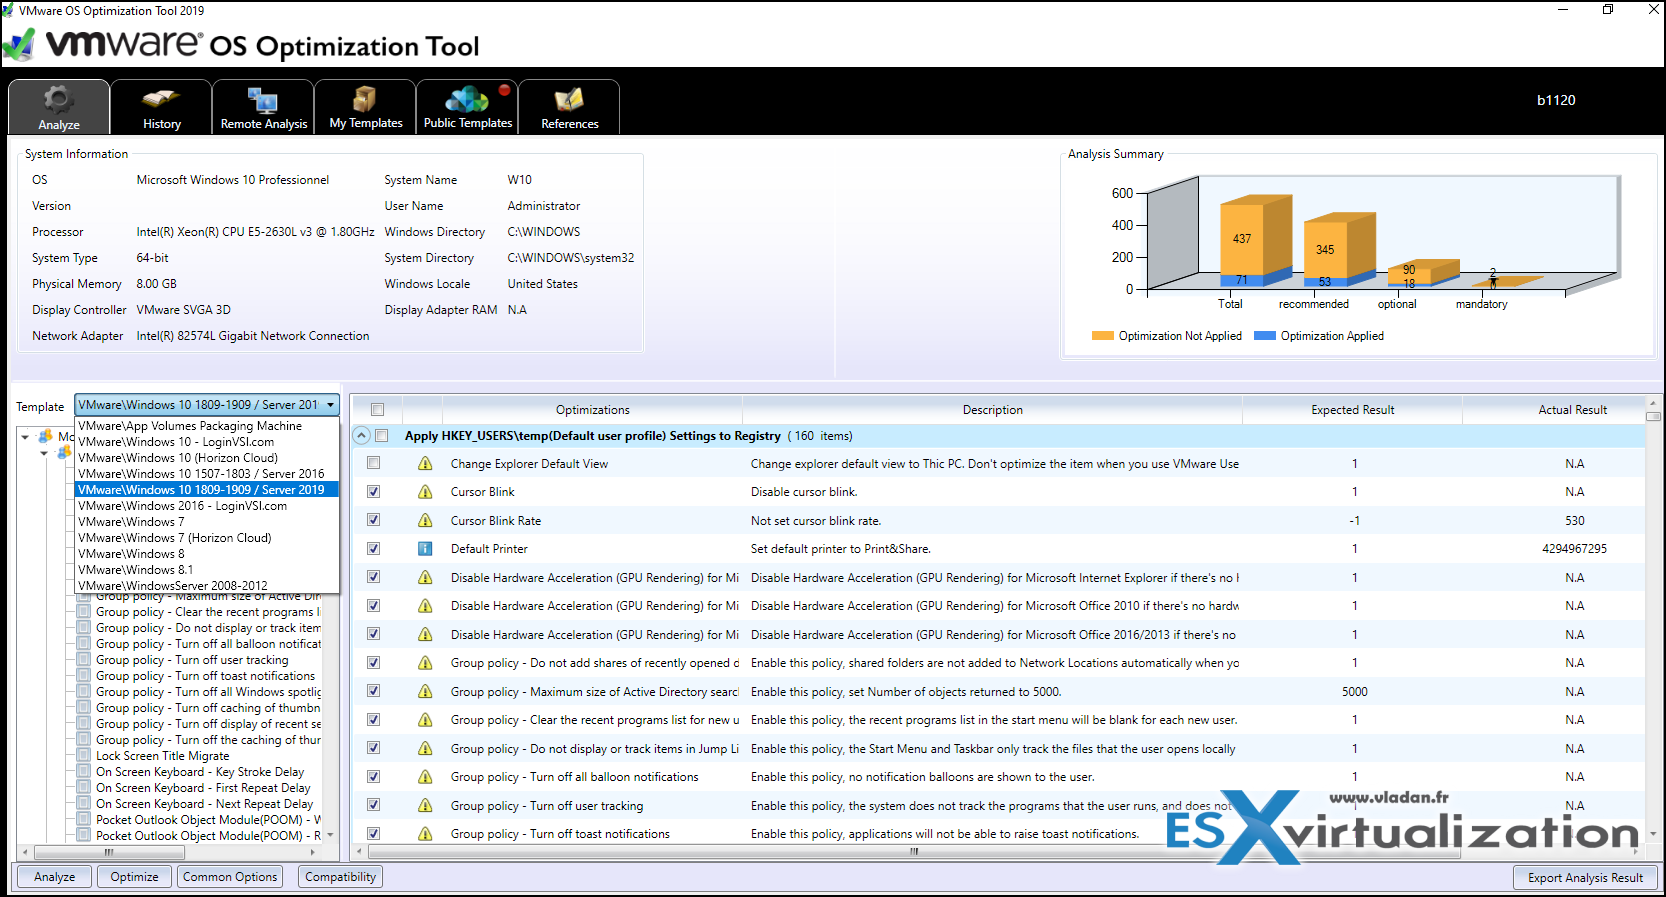Toggle the select-all checkbox in table header
The height and width of the screenshot is (897, 1666).
[377, 409]
